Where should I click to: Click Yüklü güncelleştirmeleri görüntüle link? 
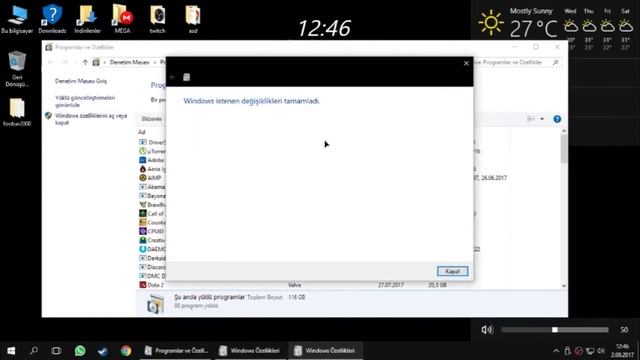[x=85, y=101]
